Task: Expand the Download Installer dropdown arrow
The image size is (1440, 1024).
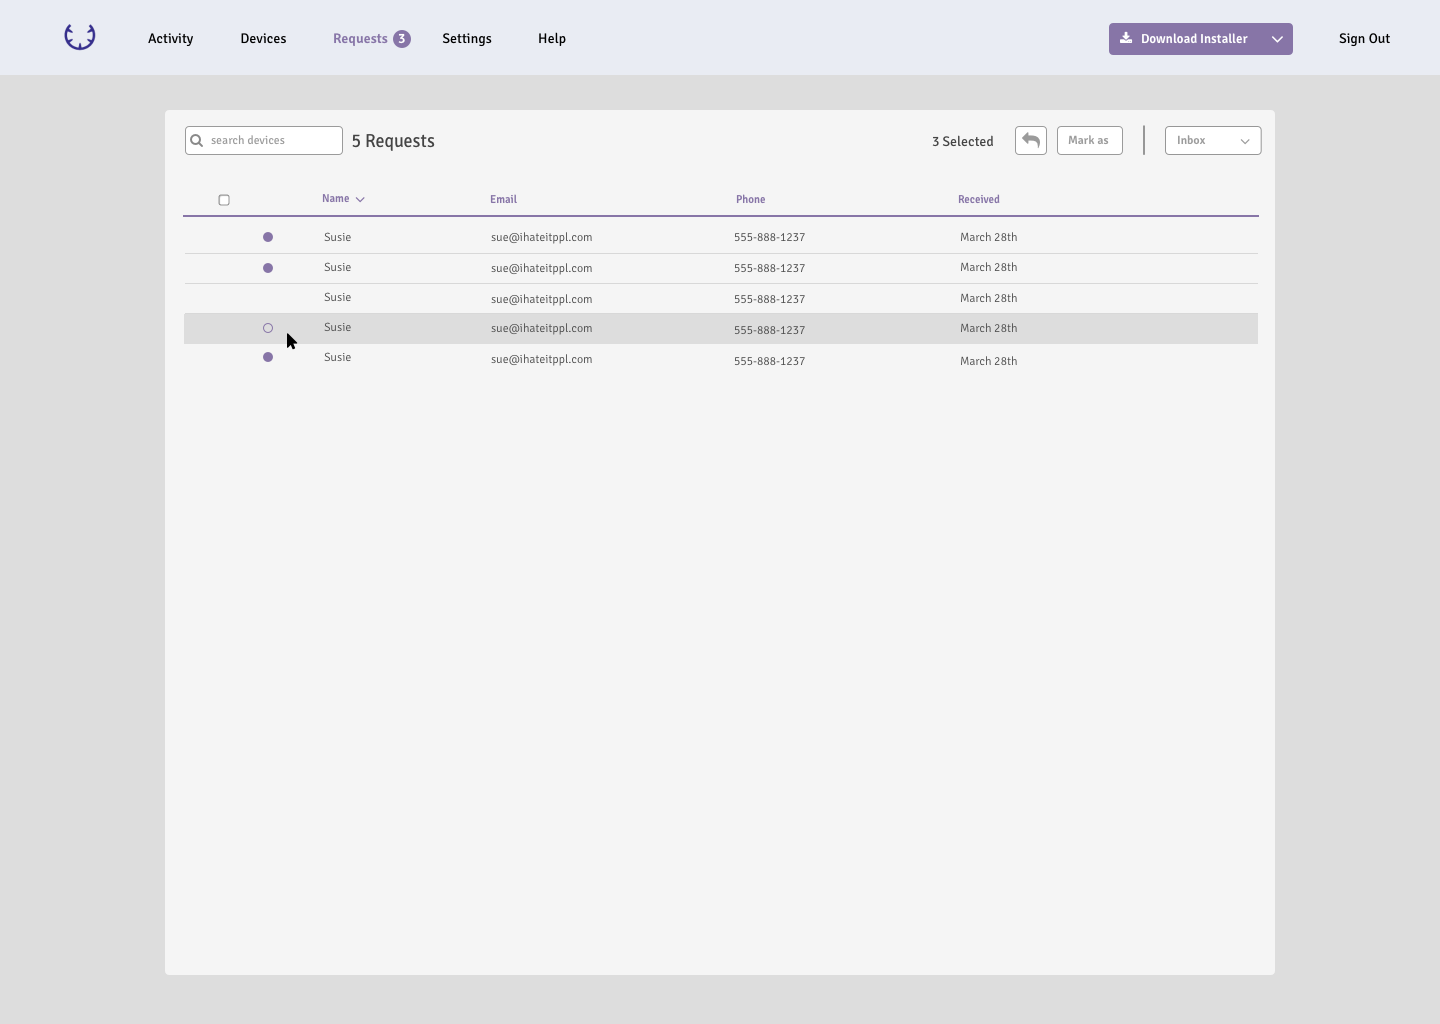Action: pyautogui.click(x=1277, y=39)
